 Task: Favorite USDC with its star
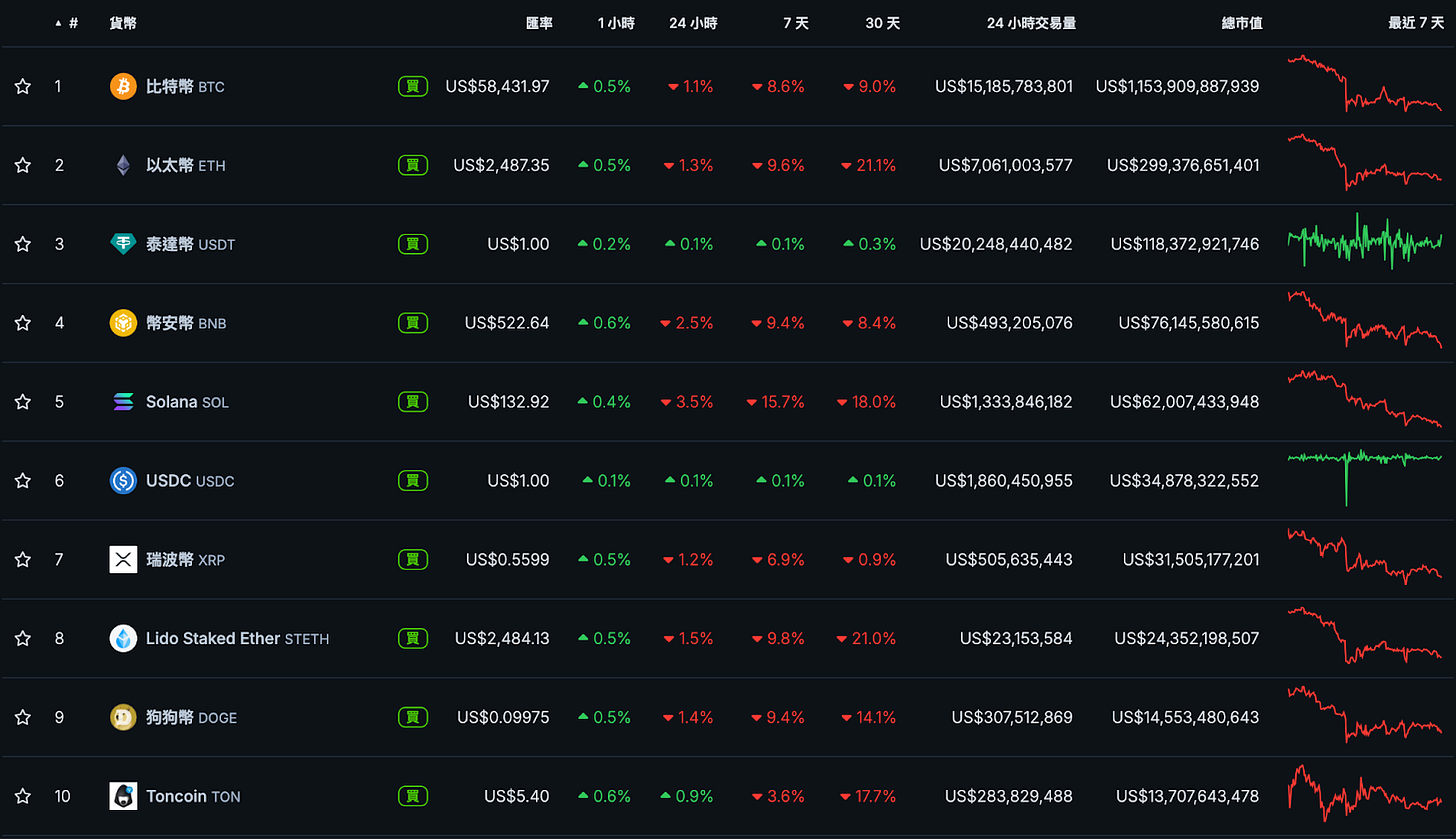tap(23, 481)
